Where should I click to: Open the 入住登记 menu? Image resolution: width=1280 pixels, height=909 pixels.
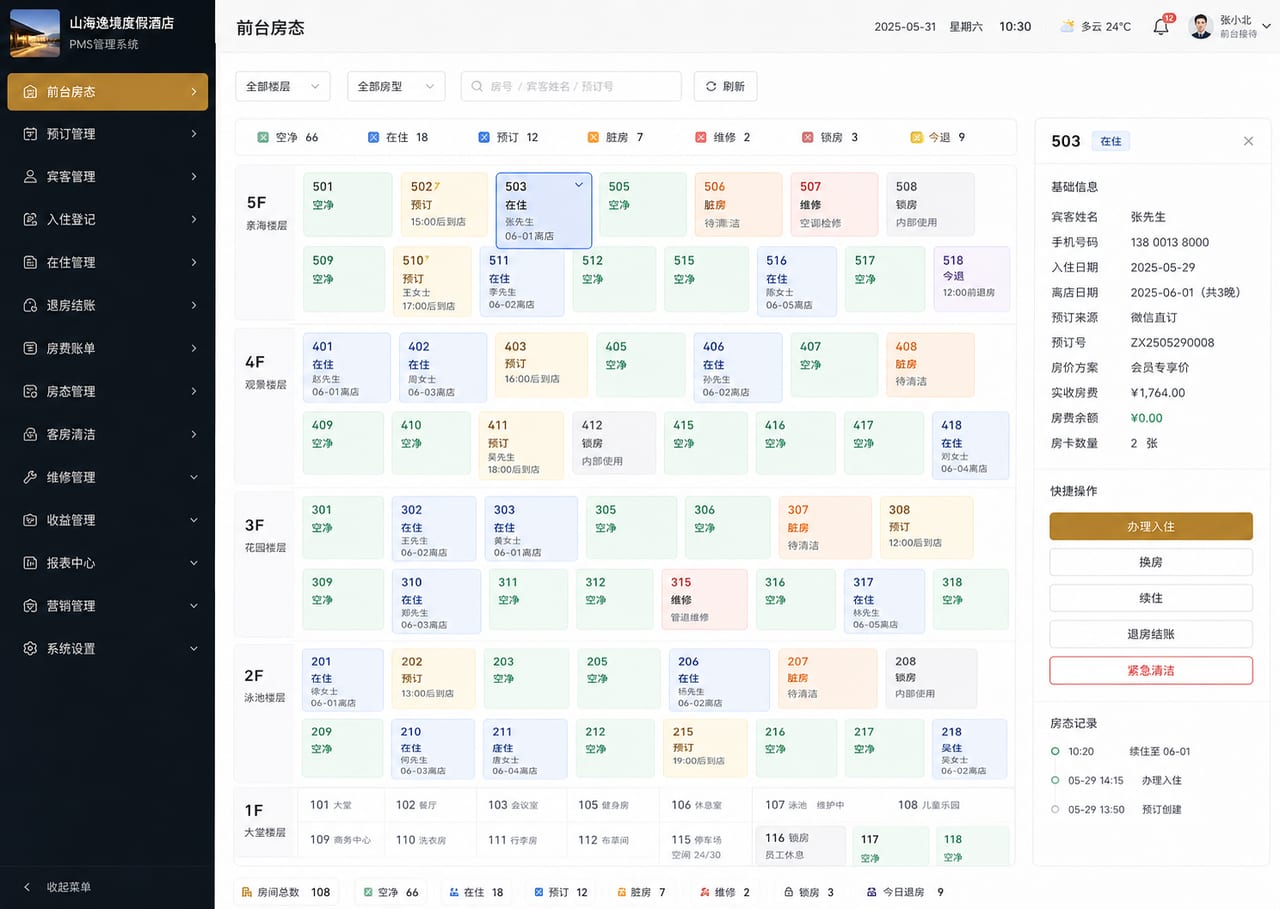tap(107, 220)
